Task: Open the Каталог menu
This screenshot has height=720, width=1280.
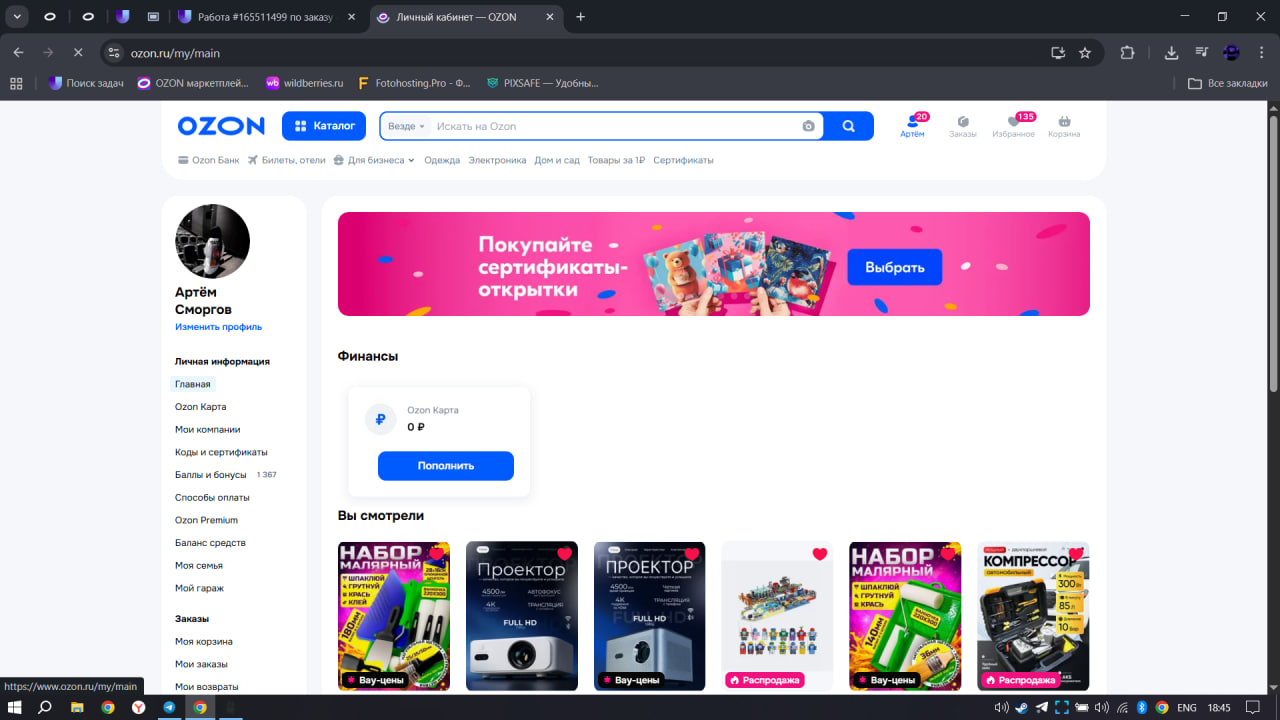Action: tap(325, 126)
